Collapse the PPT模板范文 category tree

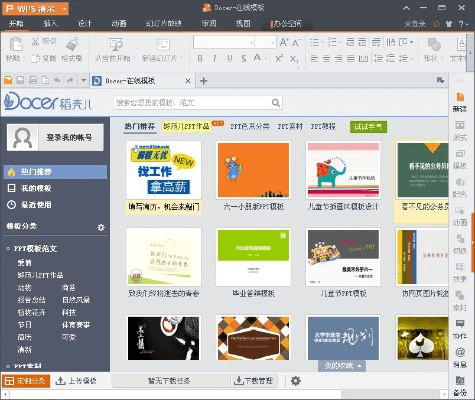pos(8,249)
